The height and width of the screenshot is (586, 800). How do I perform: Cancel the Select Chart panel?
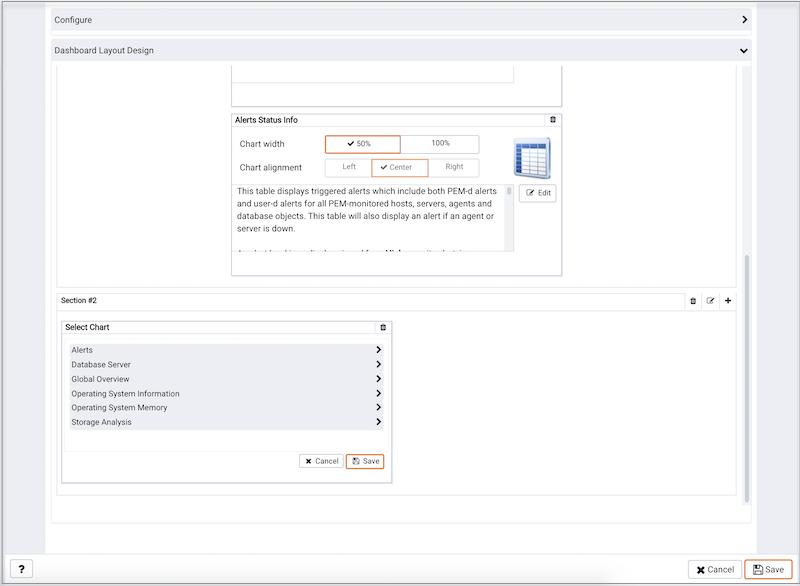click(321, 461)
